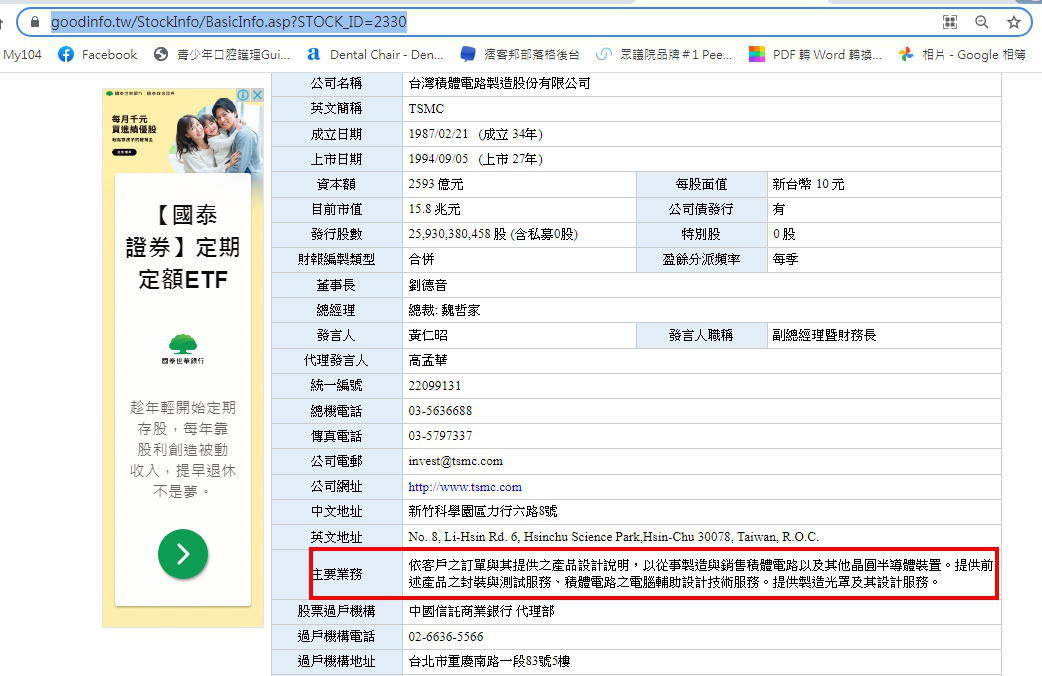This screenshot has height=676, width=1042.
Task: Click the 1994/09/05 listing date
Action: (x=438, y=159)
